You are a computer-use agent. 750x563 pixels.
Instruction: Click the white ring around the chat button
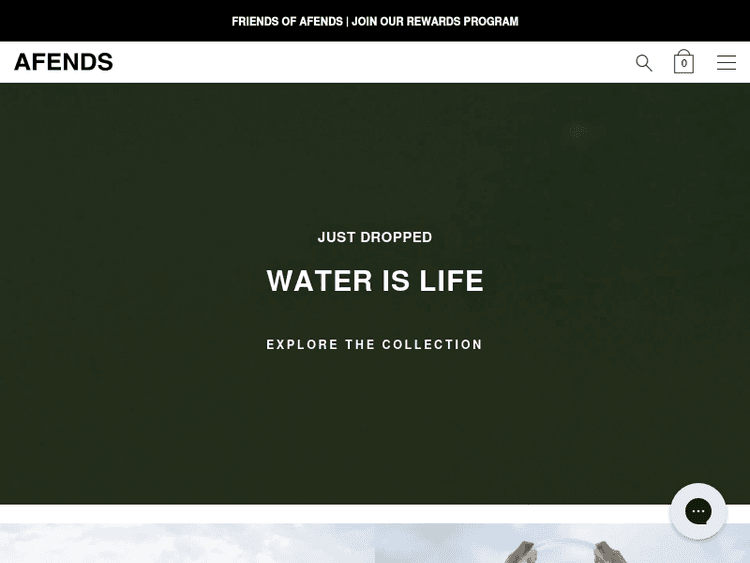click(675, 511)
